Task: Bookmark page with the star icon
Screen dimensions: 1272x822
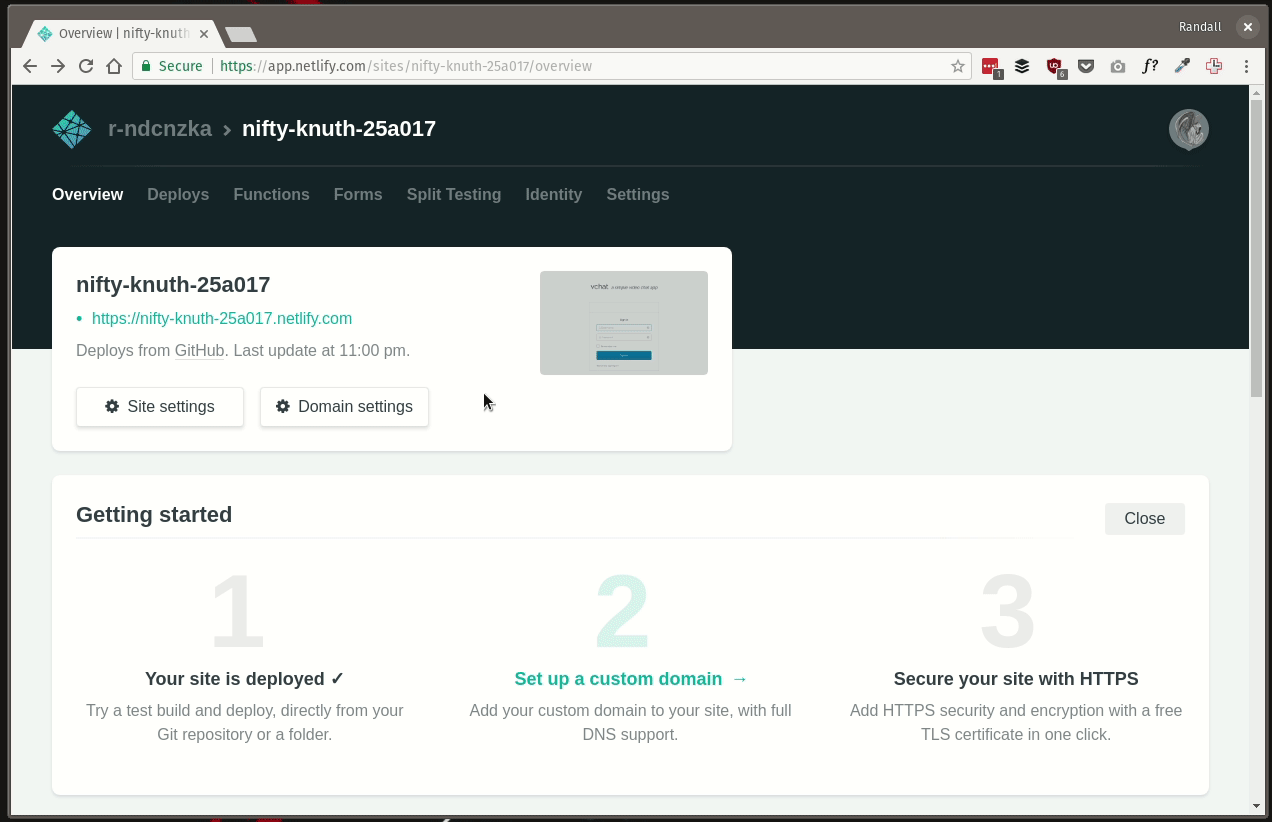Action: [957, 66]
